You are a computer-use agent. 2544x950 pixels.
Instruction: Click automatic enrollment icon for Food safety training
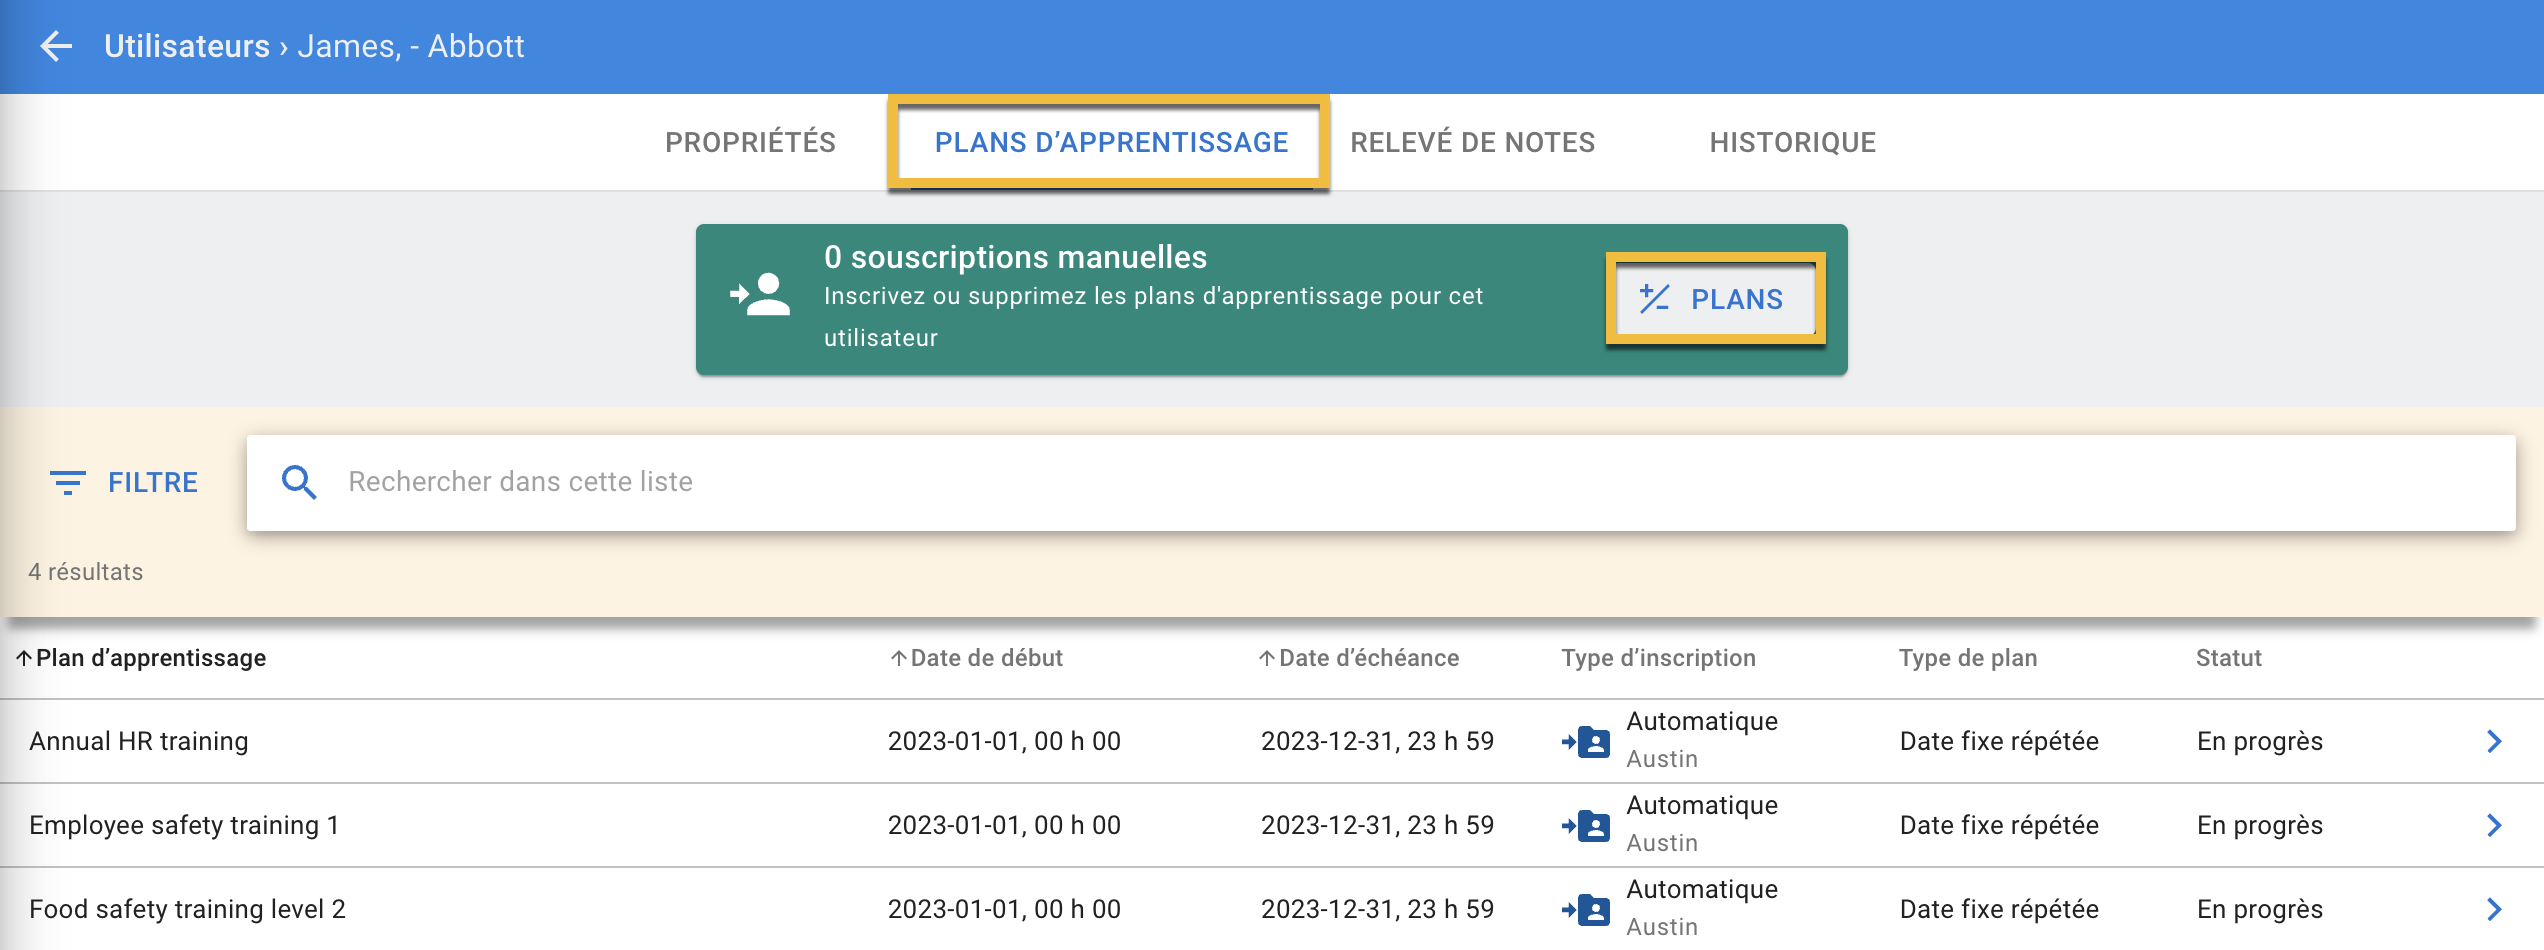1586,910
